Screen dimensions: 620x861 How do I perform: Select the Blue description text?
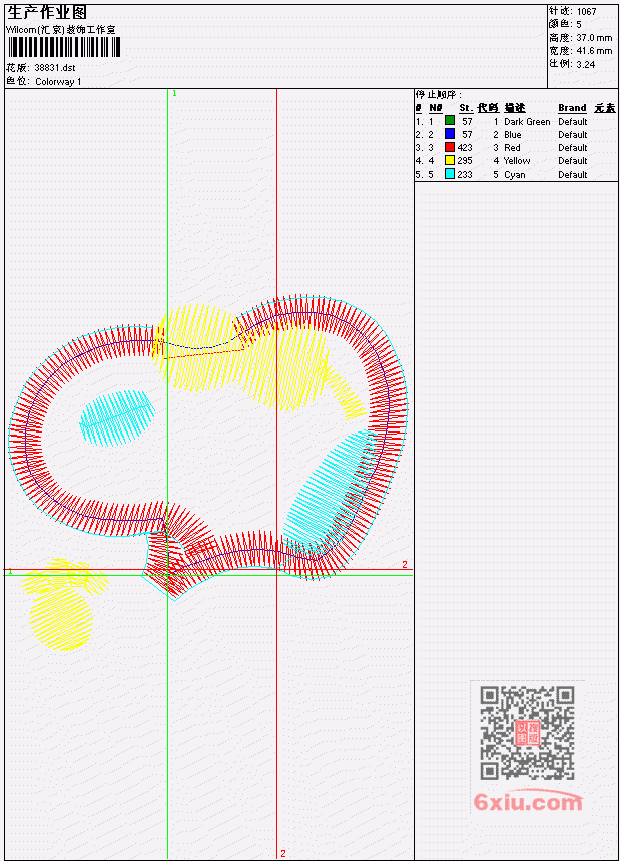coord(512,135)
